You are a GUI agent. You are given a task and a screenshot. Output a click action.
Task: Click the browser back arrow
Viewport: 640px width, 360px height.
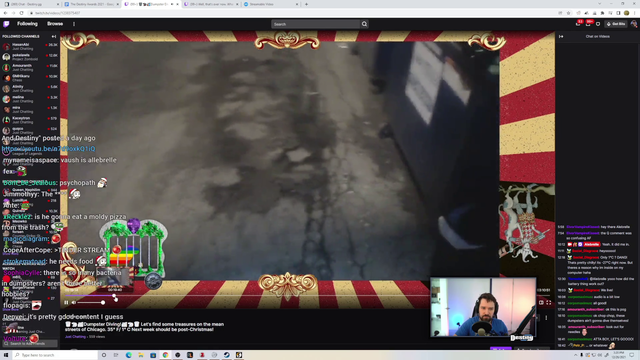[5, 13]
